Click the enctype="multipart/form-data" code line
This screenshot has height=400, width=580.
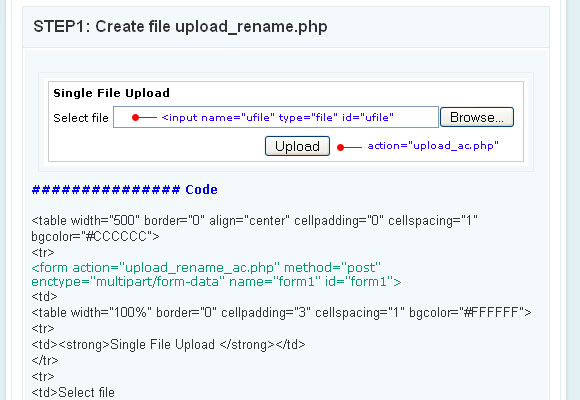[x=216, y=282]
